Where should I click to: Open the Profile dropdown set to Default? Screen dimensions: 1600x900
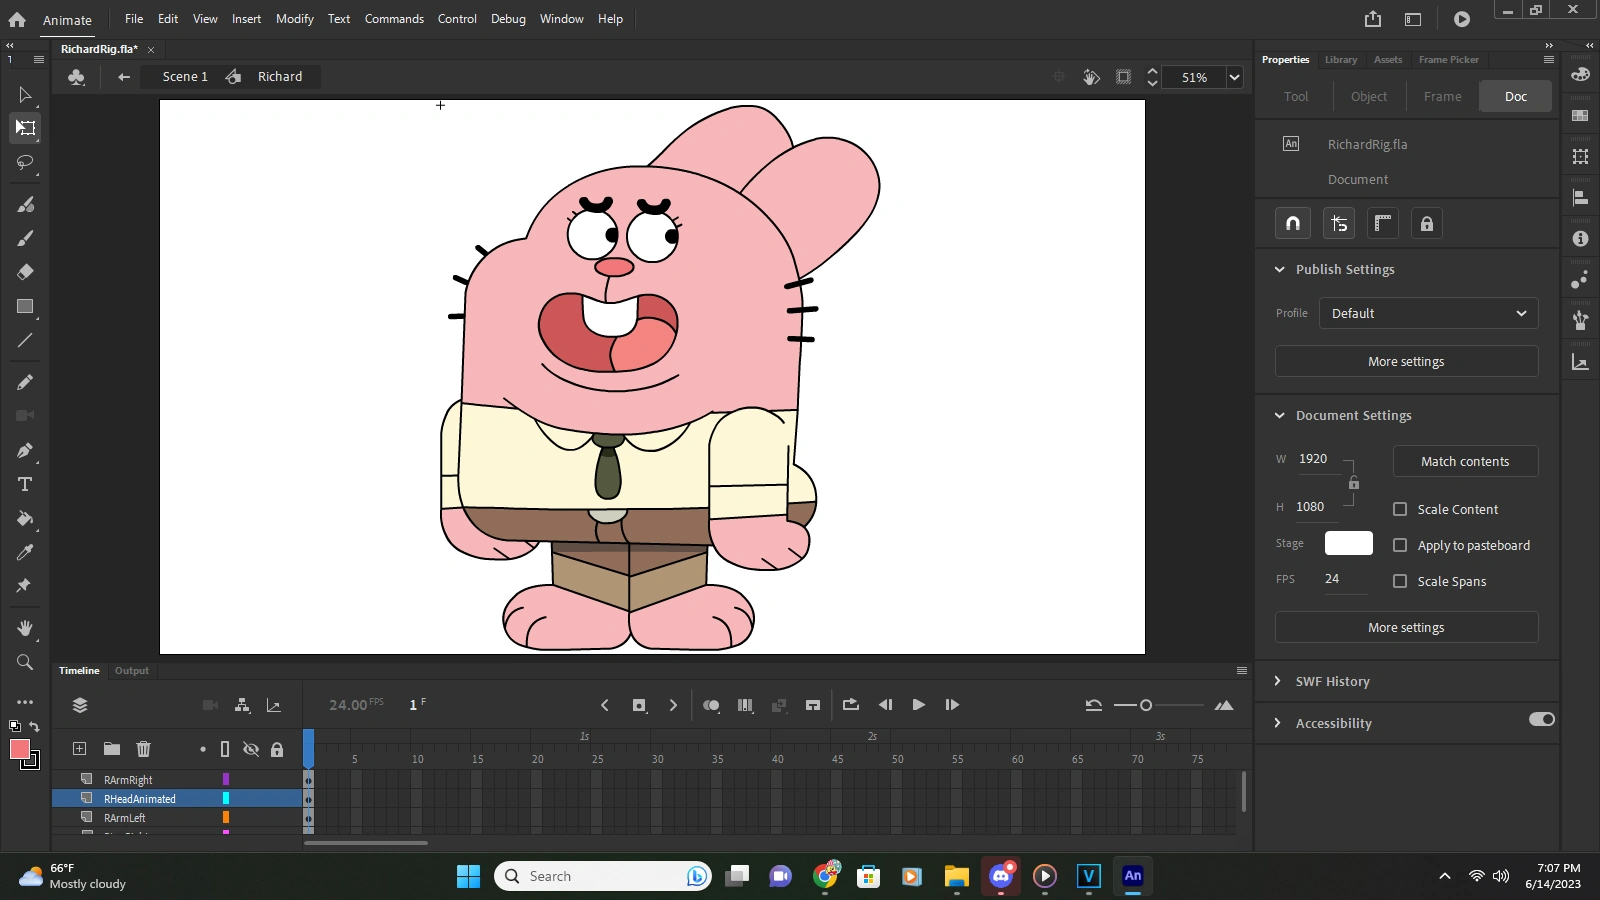(x=1427, y=313)
